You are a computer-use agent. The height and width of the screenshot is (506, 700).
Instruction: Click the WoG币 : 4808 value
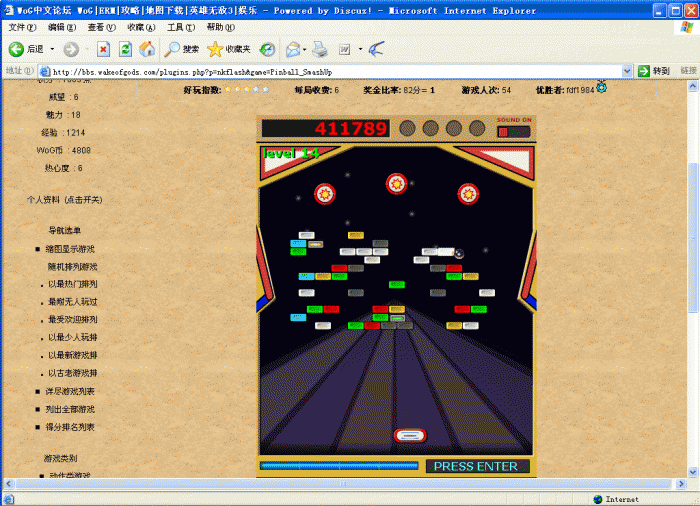click(x=64, y=151)
